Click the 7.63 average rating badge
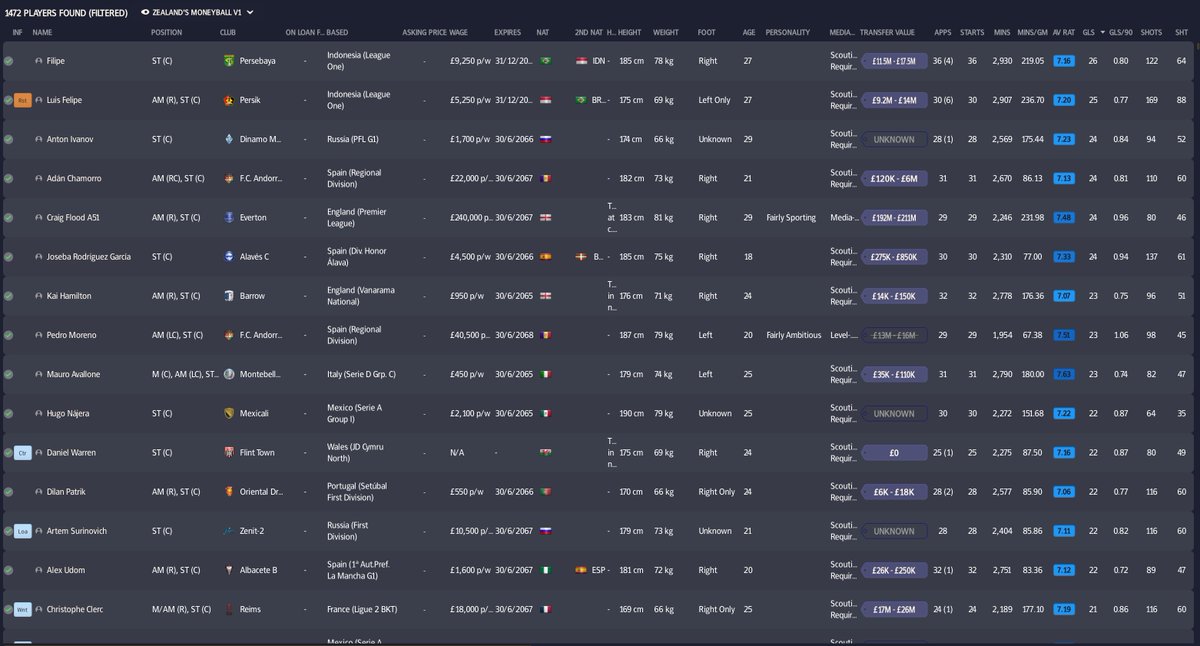 (1064, 374)
